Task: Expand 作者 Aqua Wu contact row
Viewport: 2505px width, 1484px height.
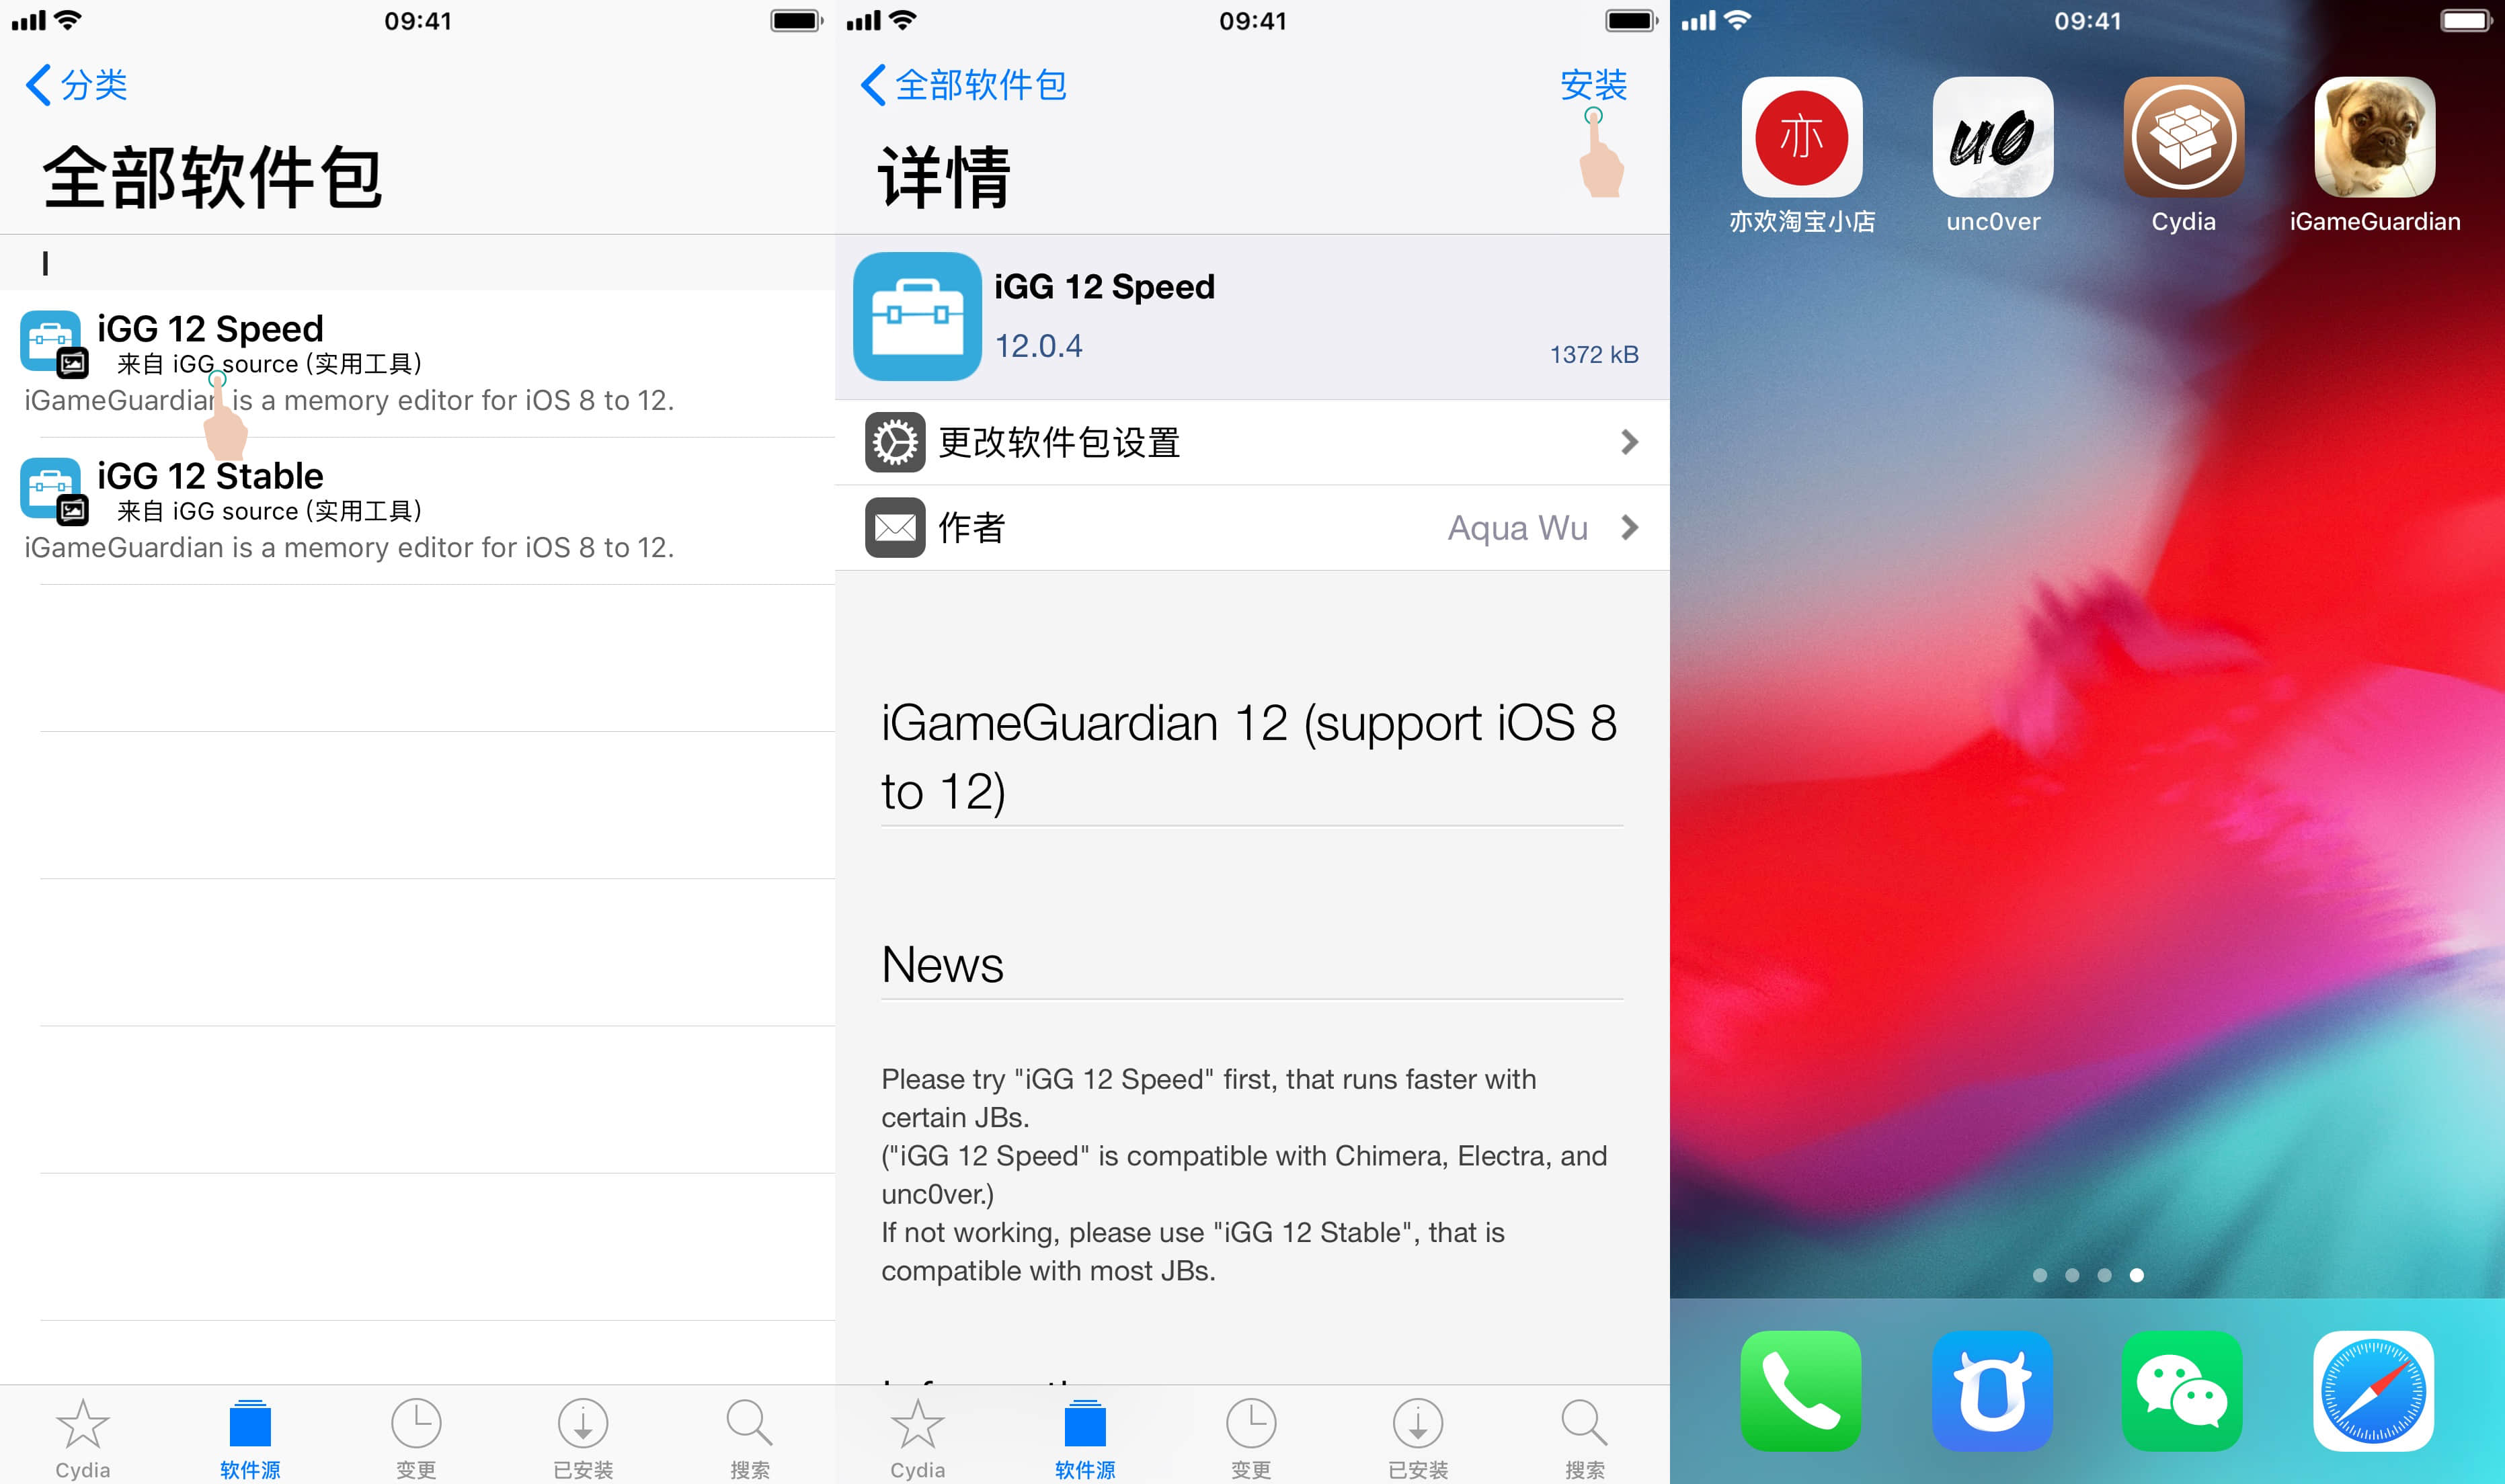Action: click(x=1250, y=525)
